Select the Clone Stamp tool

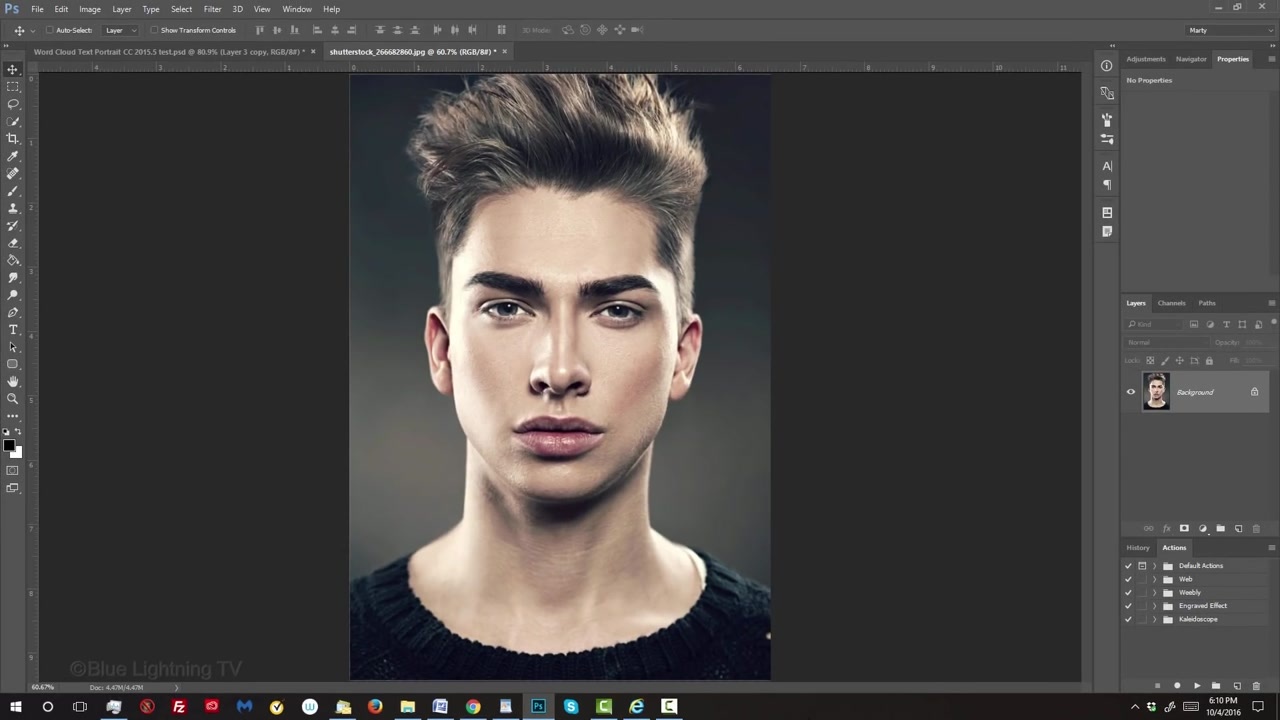point(13,208)
